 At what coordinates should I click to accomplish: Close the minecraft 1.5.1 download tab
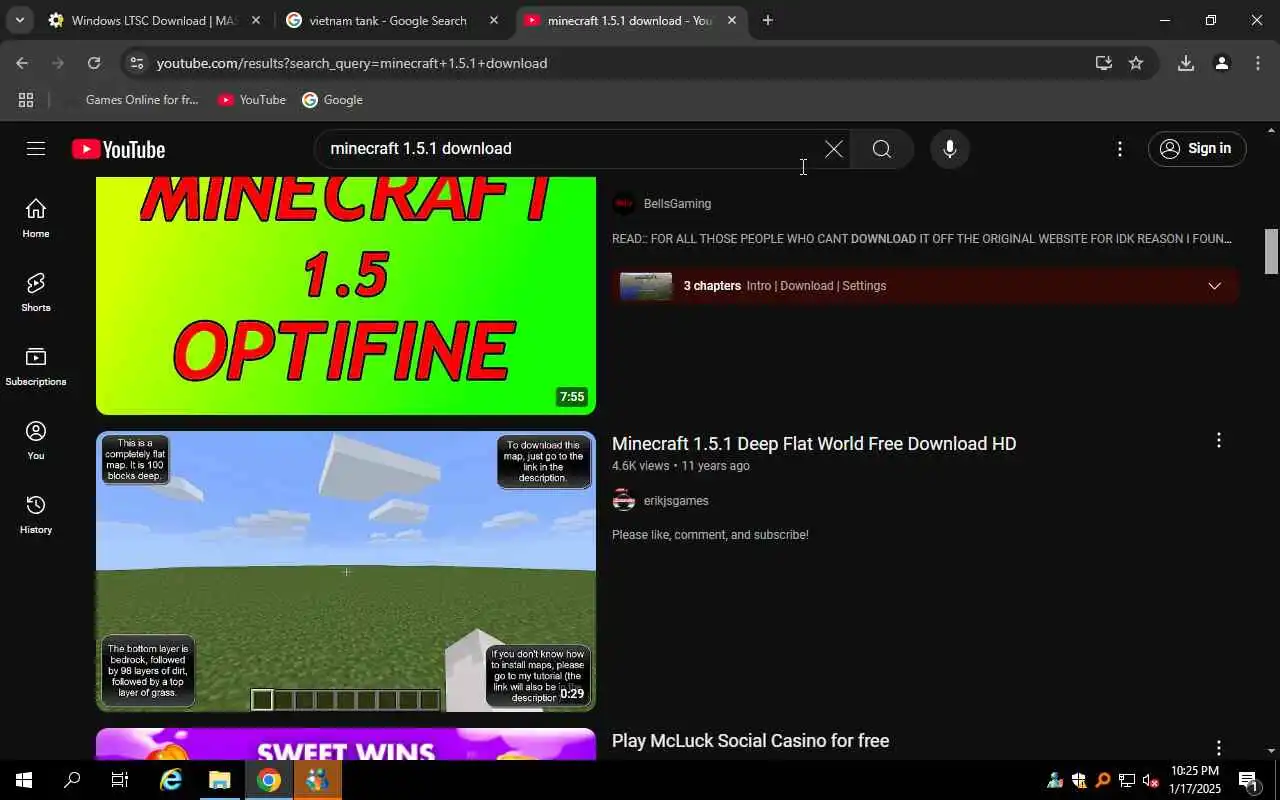click(x=732, y=20)
